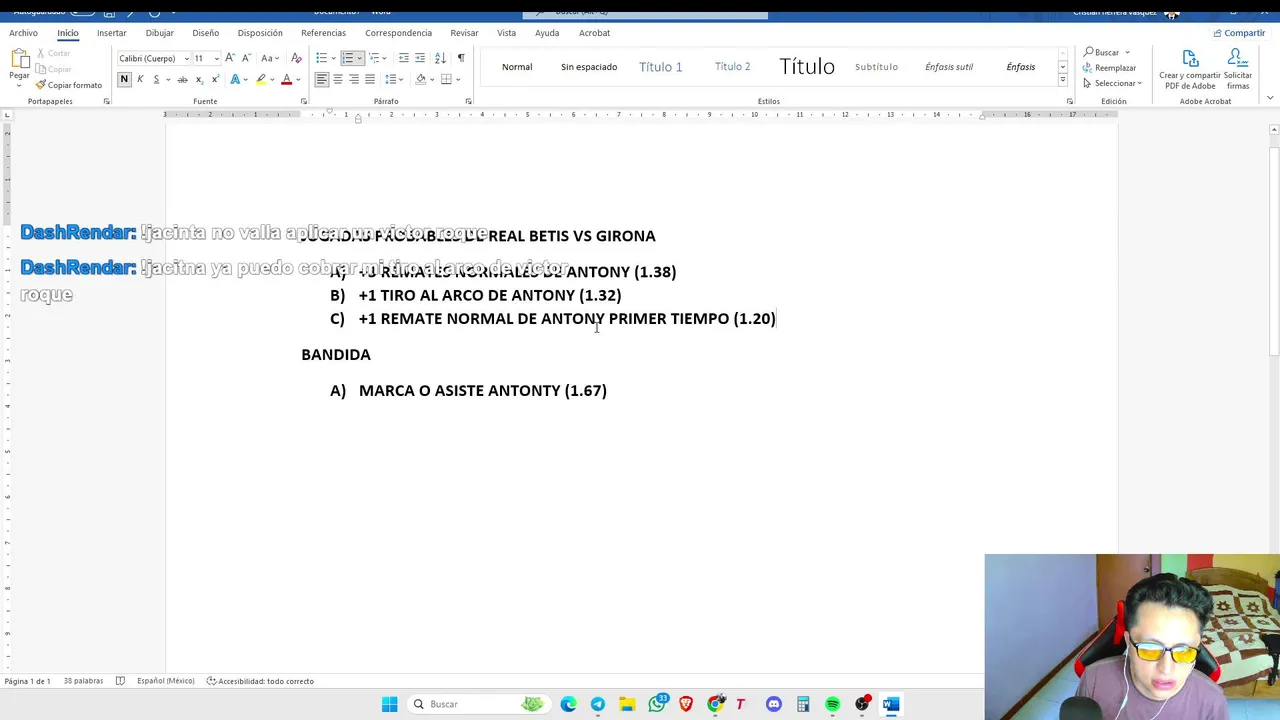Toggle show paragraph marks
The image size is (1280, 720).
(461, 58)
